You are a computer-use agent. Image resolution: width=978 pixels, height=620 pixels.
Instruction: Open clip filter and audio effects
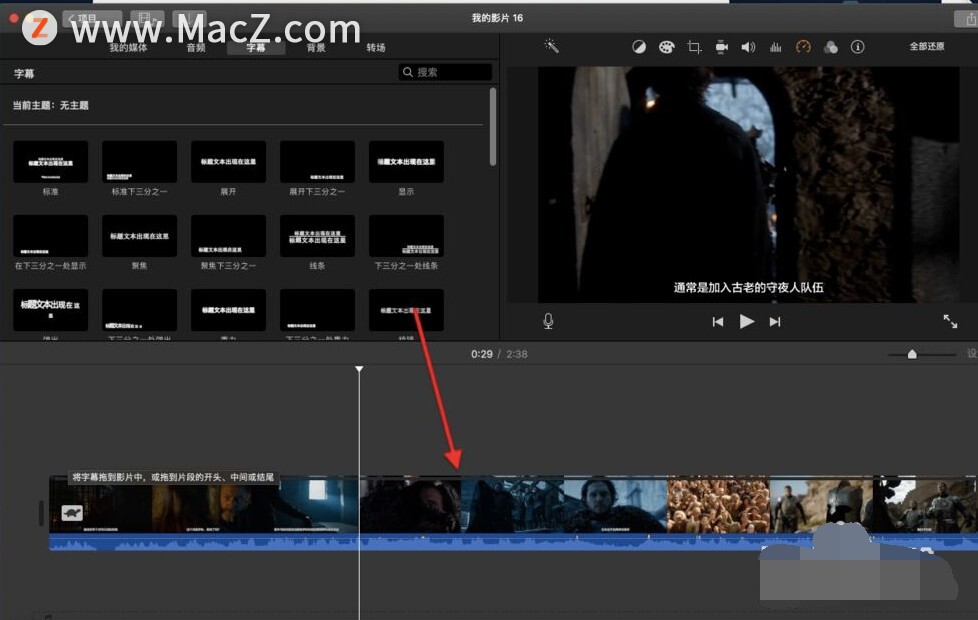(x=830, y=47)
